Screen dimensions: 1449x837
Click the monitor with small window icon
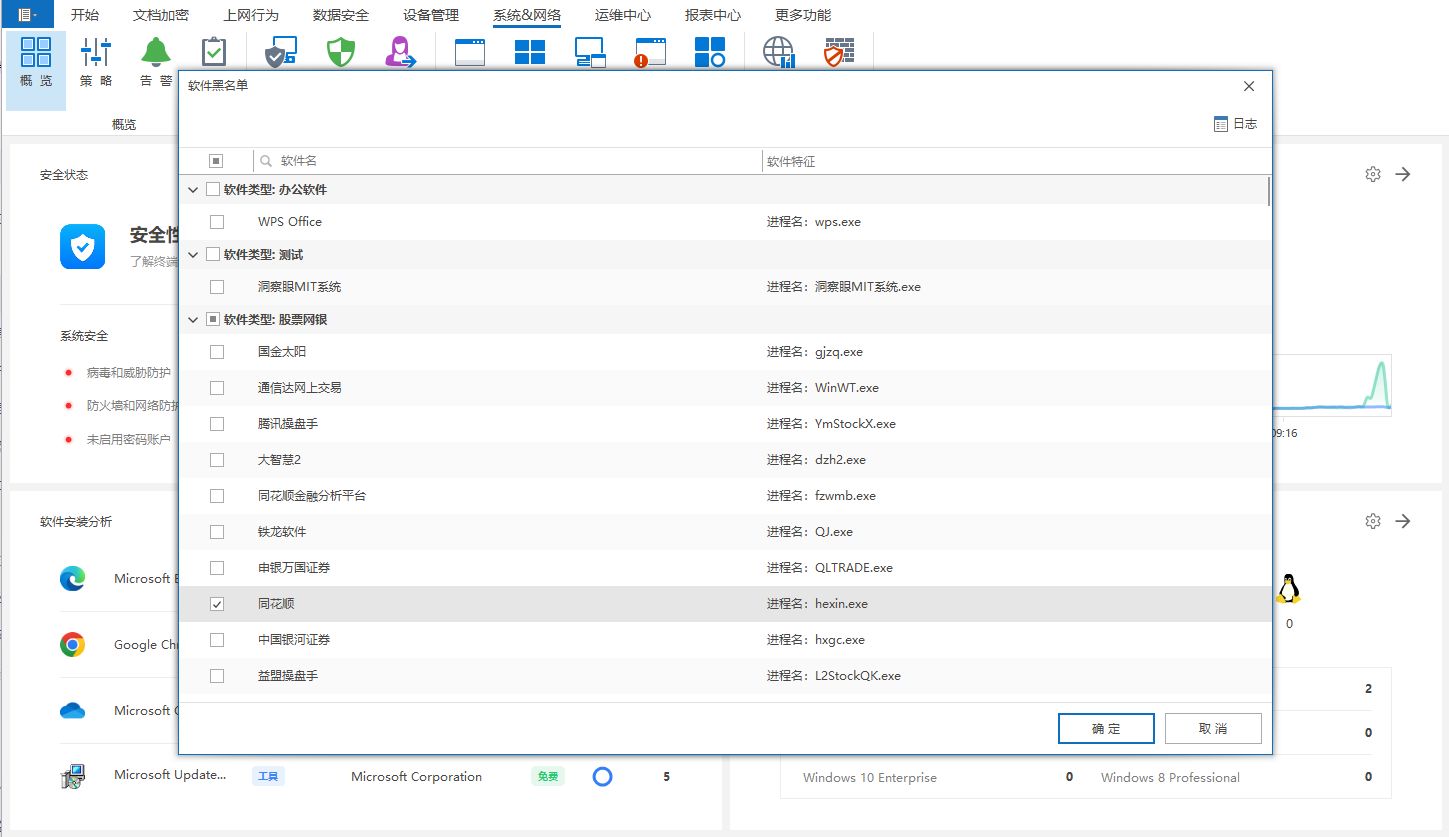click(x=591, y=52)
